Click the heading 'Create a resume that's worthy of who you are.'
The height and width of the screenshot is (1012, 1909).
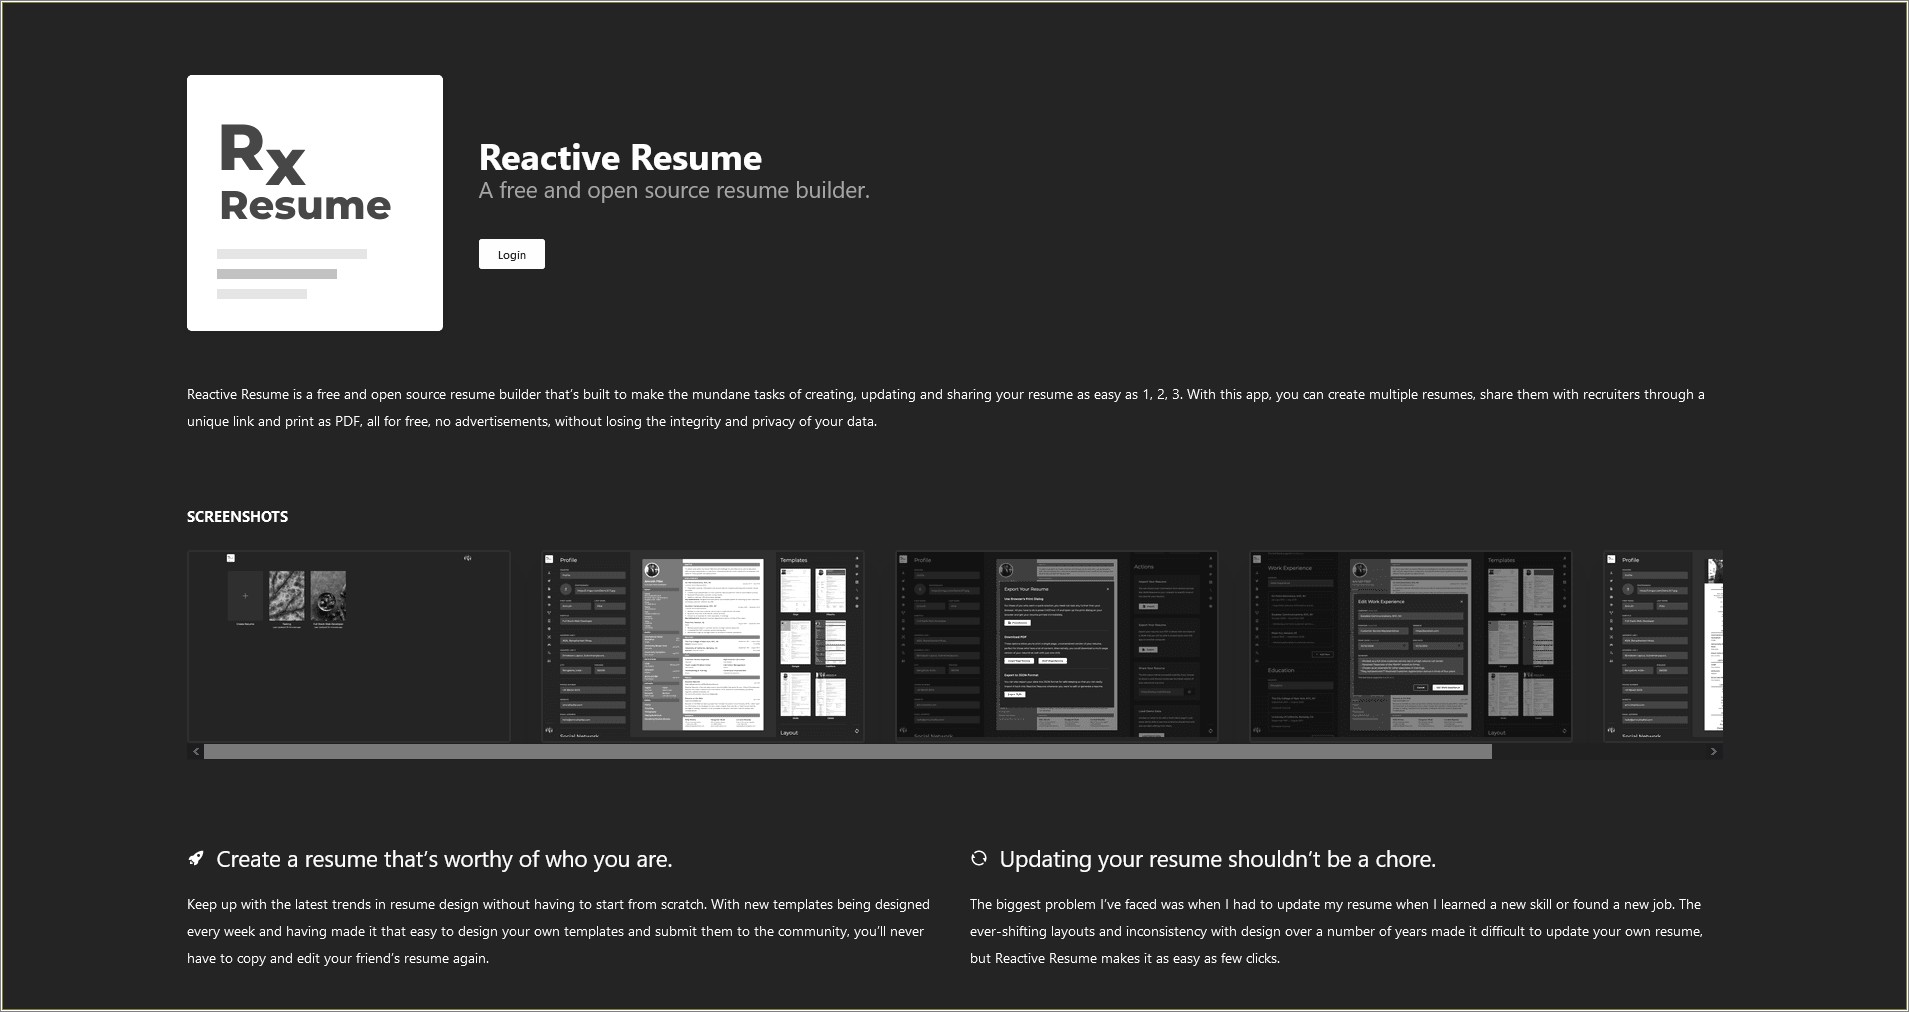pos(444,859)
